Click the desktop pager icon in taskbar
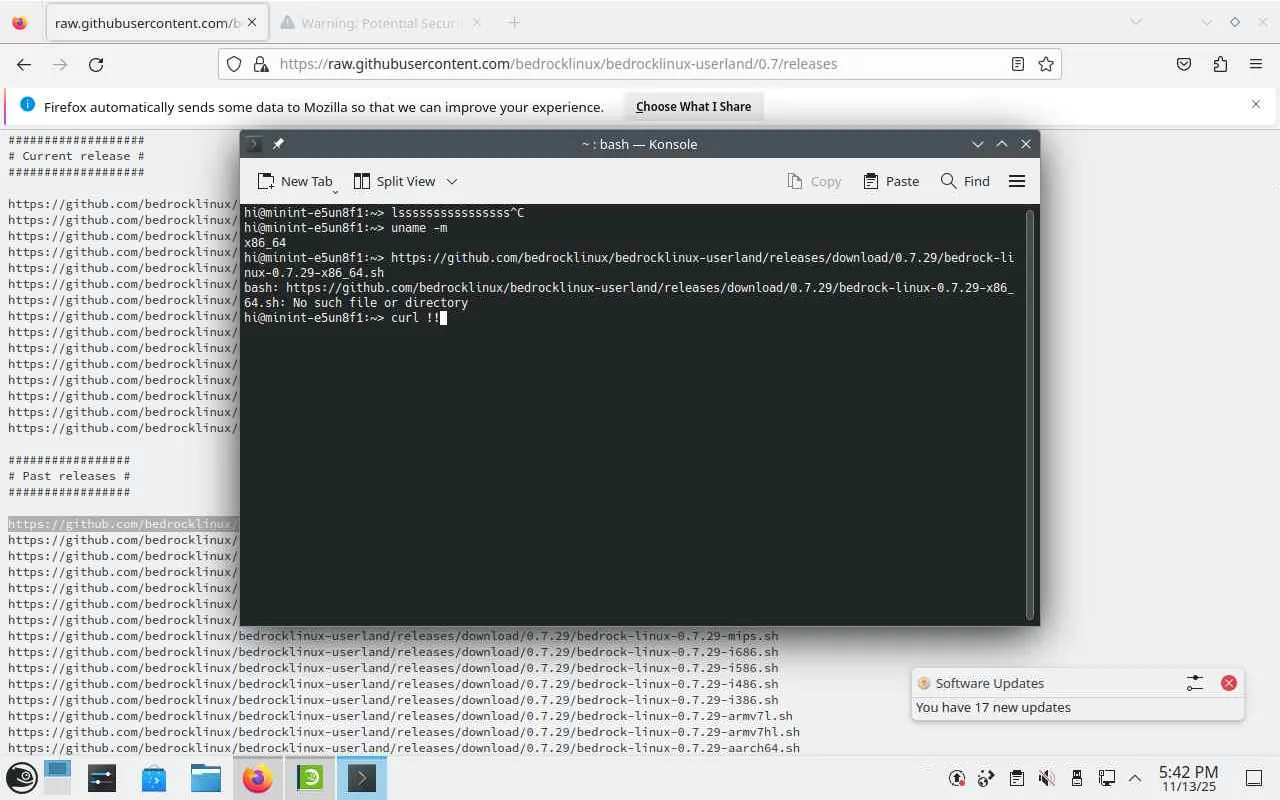The width and height of the screenshot is (1280, 800). click(x=57, y=778)
